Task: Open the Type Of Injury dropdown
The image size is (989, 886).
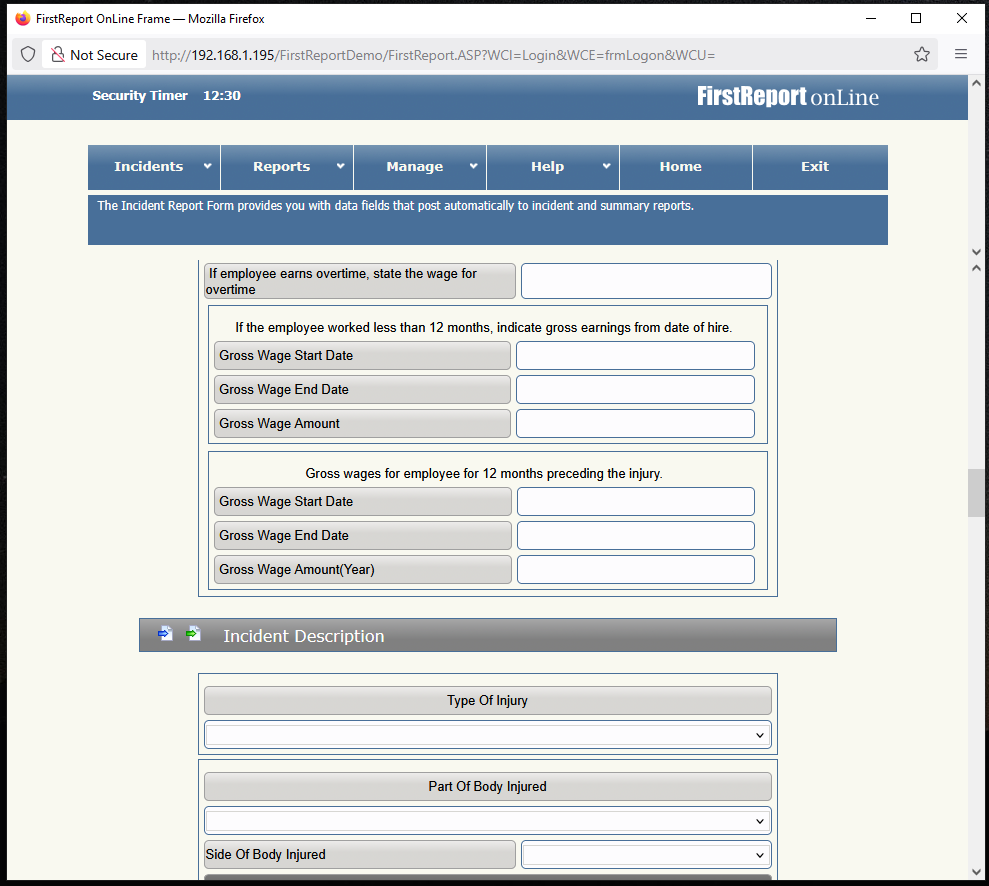Action: tap(487, 735)
